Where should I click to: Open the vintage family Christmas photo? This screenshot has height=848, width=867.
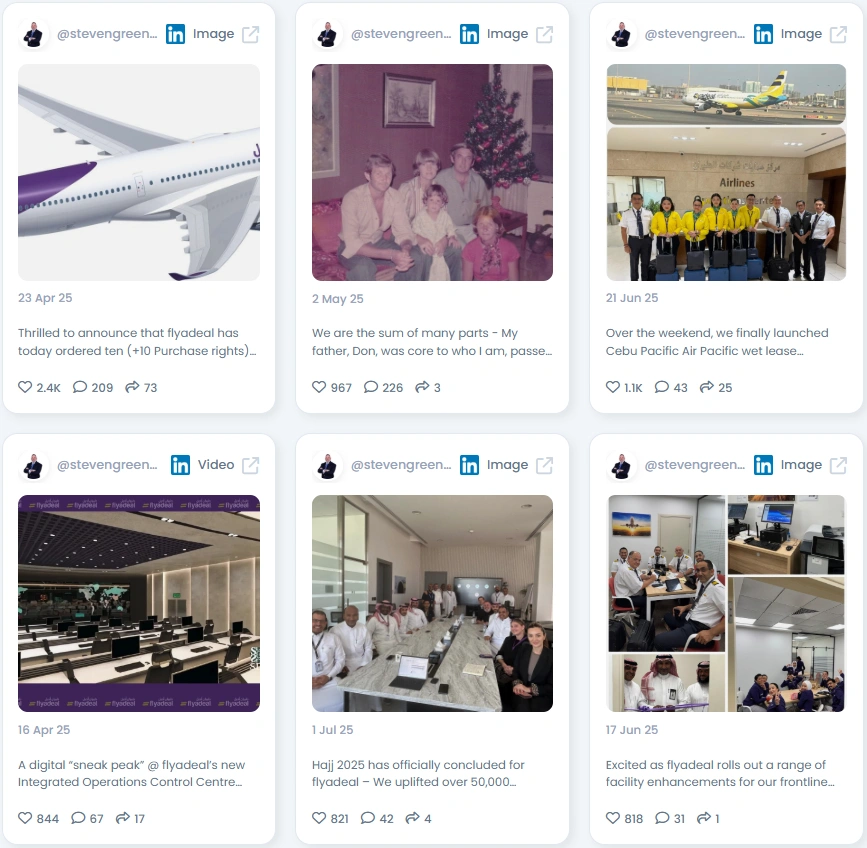(432, 172)
